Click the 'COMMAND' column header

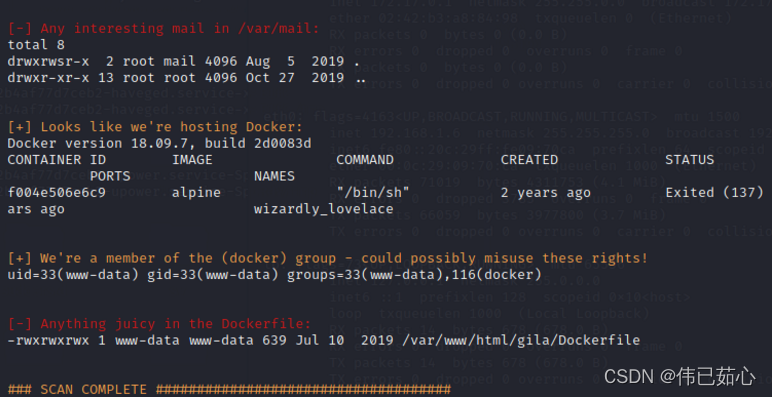(365, 160)
